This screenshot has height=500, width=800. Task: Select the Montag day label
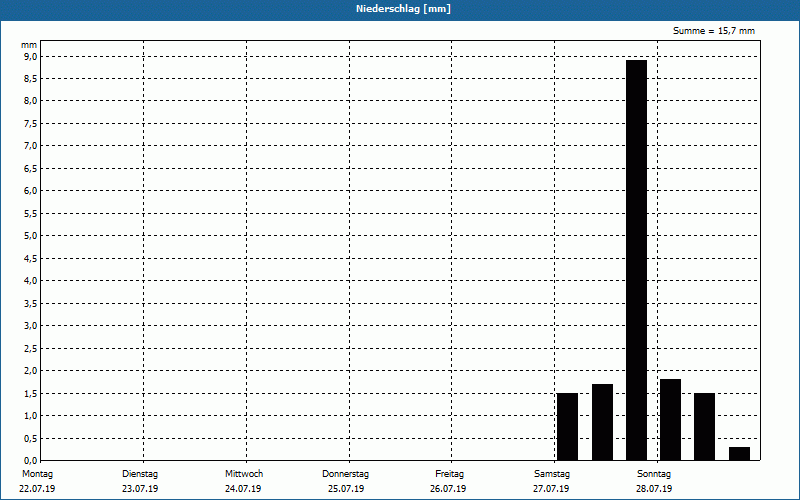37,474
